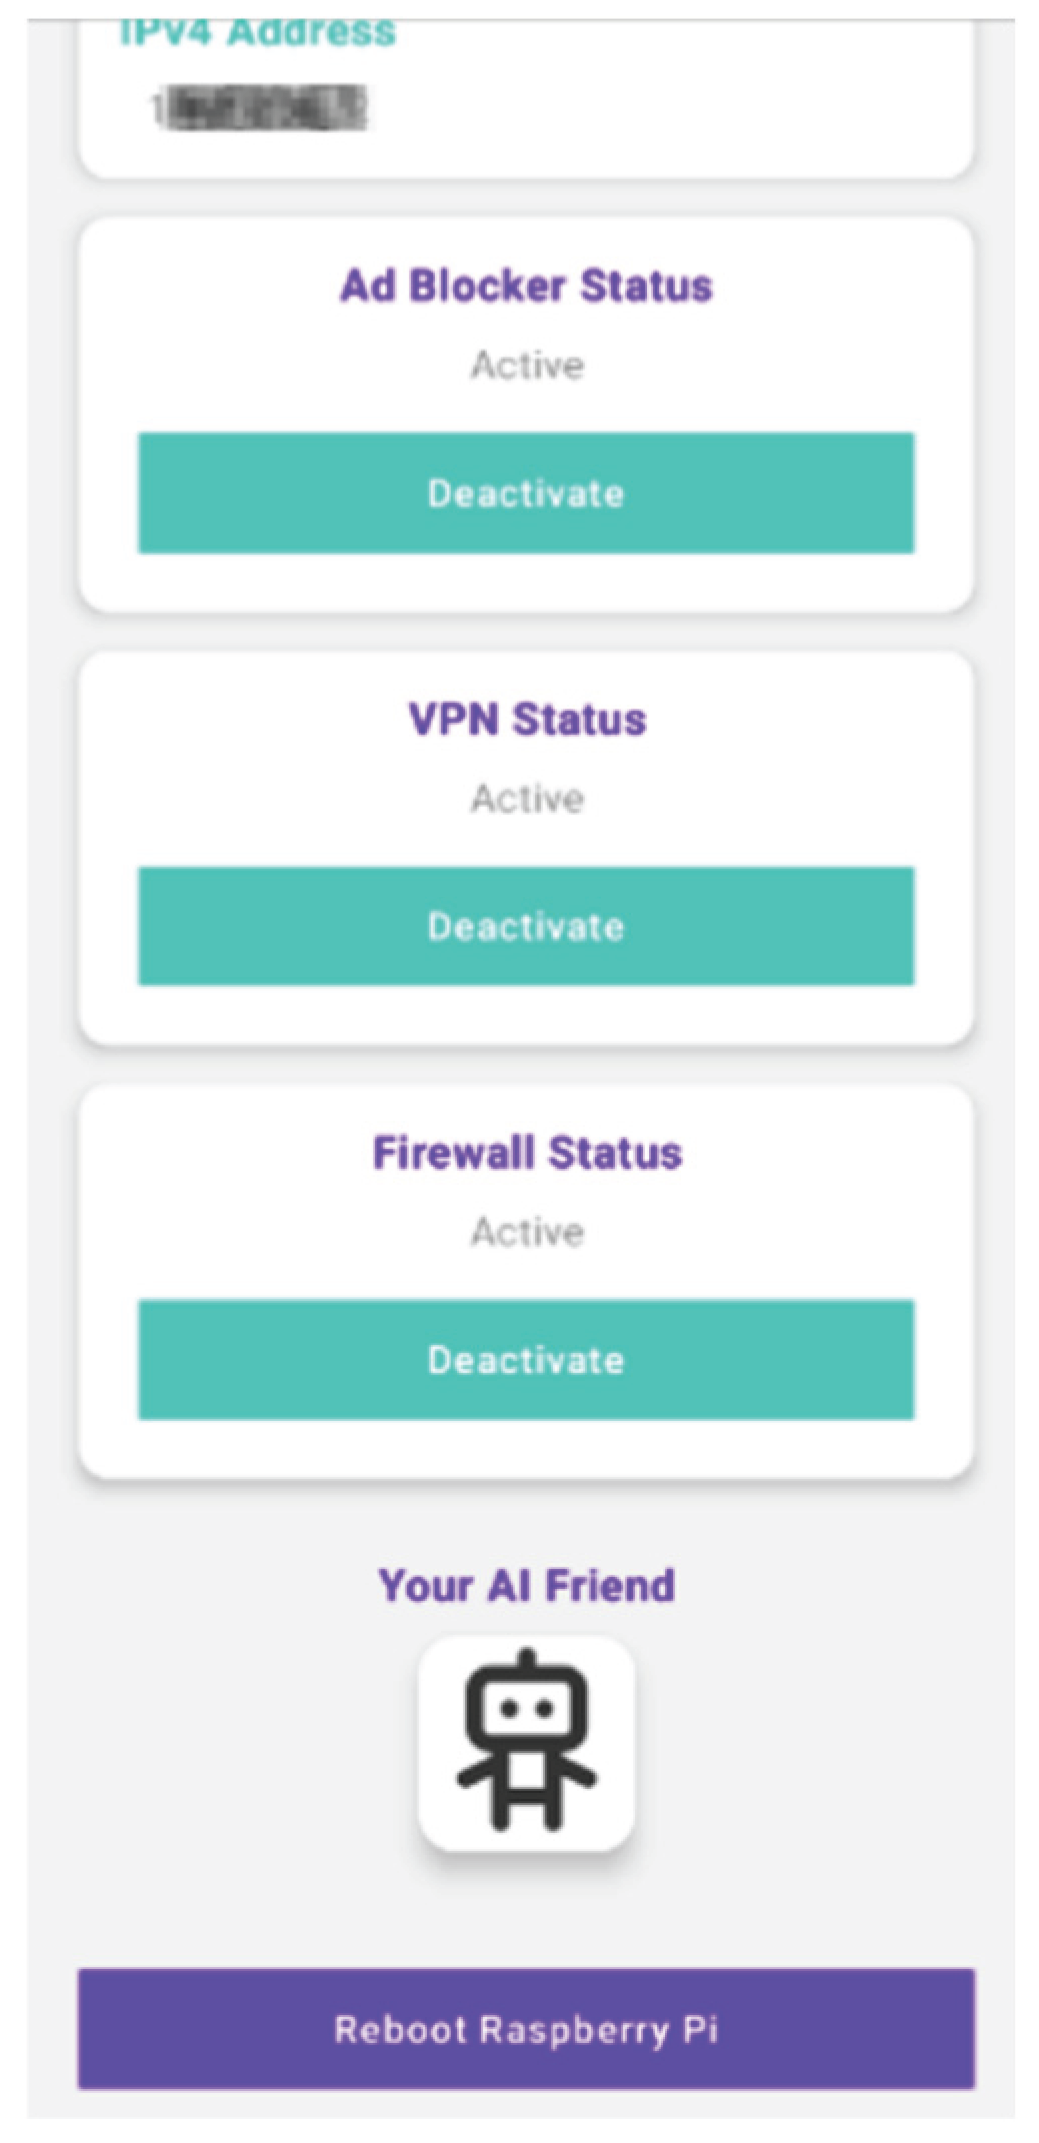
Task: Click Active text under VPN Status
Action: (x=527, y=798)
